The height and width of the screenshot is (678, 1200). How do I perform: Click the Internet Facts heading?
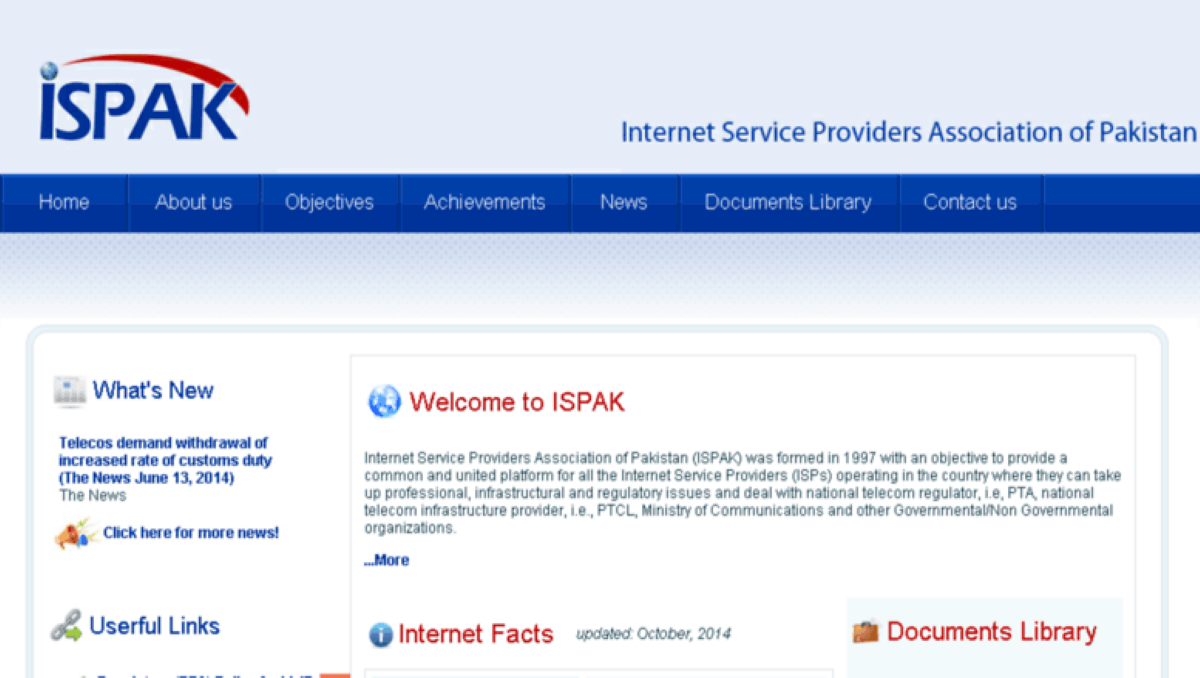pos(476,634)
